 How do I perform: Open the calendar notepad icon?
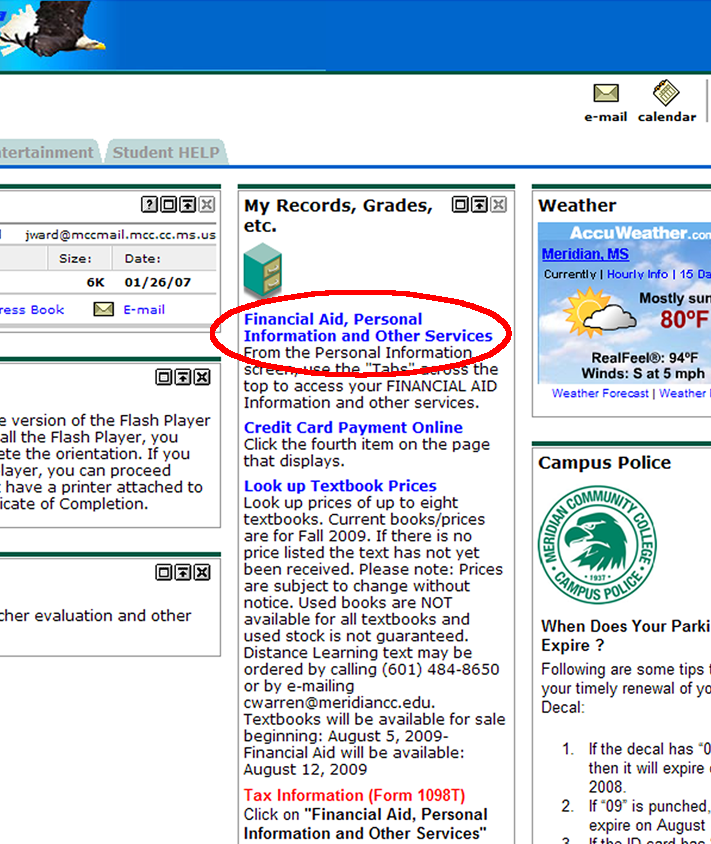click(x=666, y=94)
